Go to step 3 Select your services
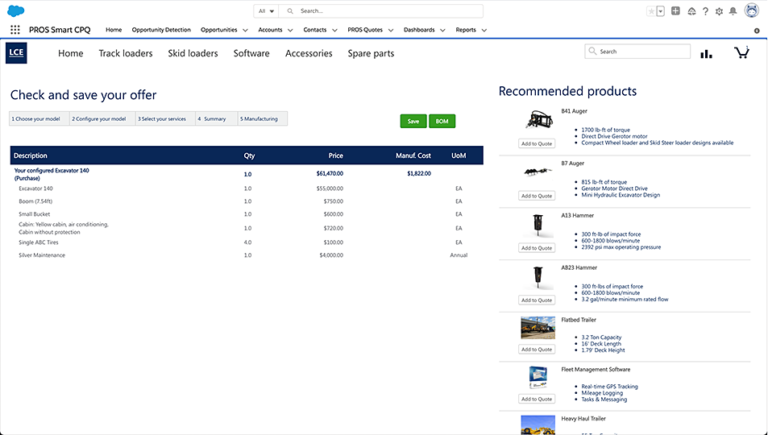 coord(165,119)
